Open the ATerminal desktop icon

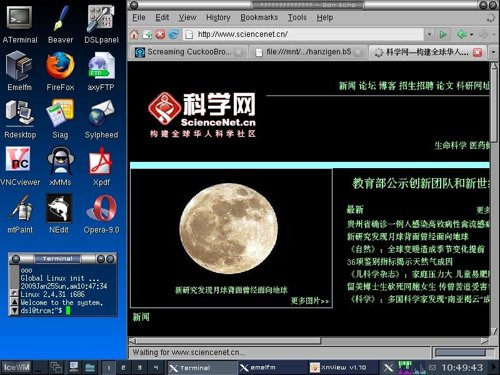pos(20,25)
